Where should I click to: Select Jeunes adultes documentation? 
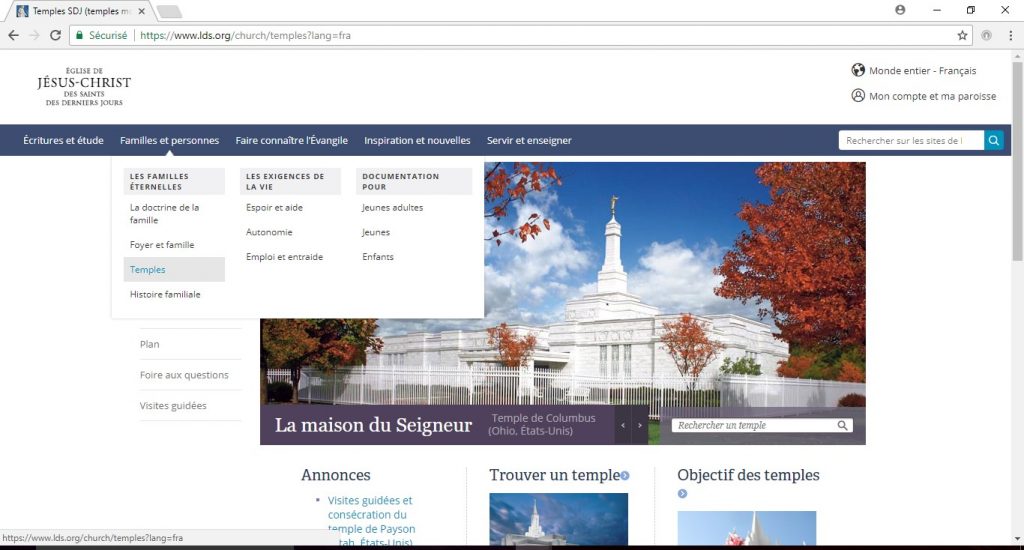click(392, 208)
